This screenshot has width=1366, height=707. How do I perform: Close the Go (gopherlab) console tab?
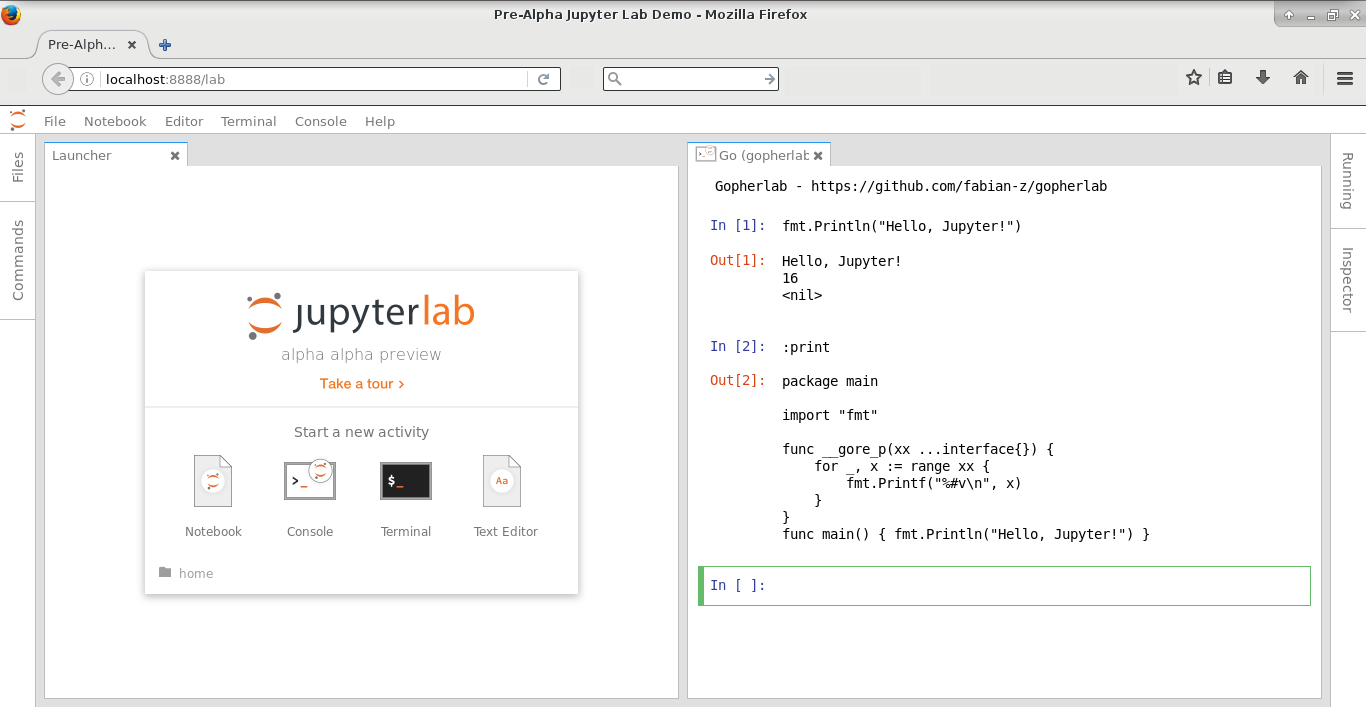coord(818,156)
